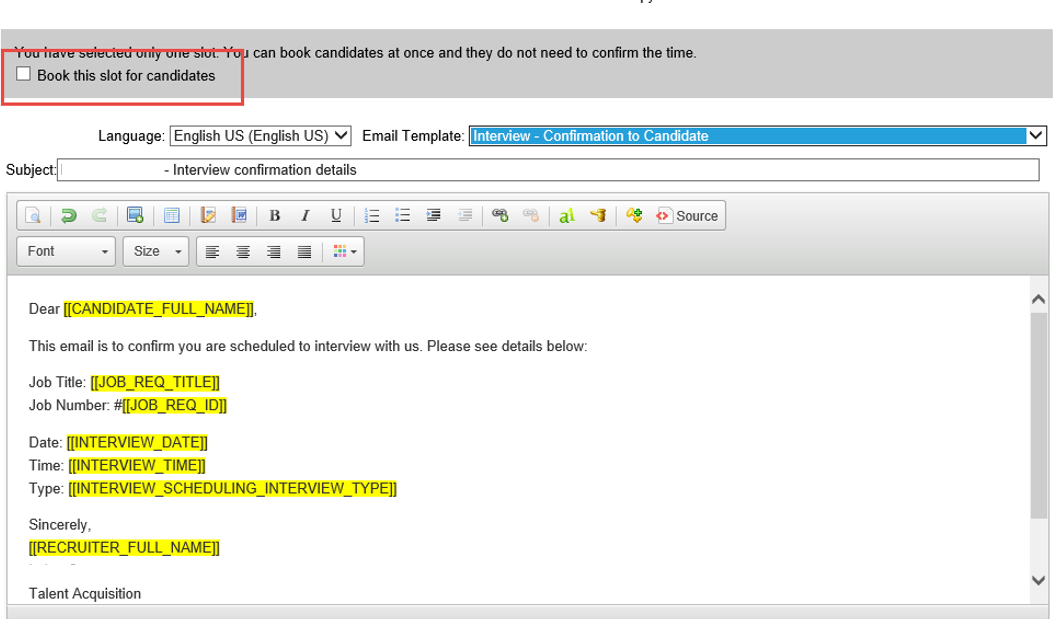Align text right

click(273, 252)
